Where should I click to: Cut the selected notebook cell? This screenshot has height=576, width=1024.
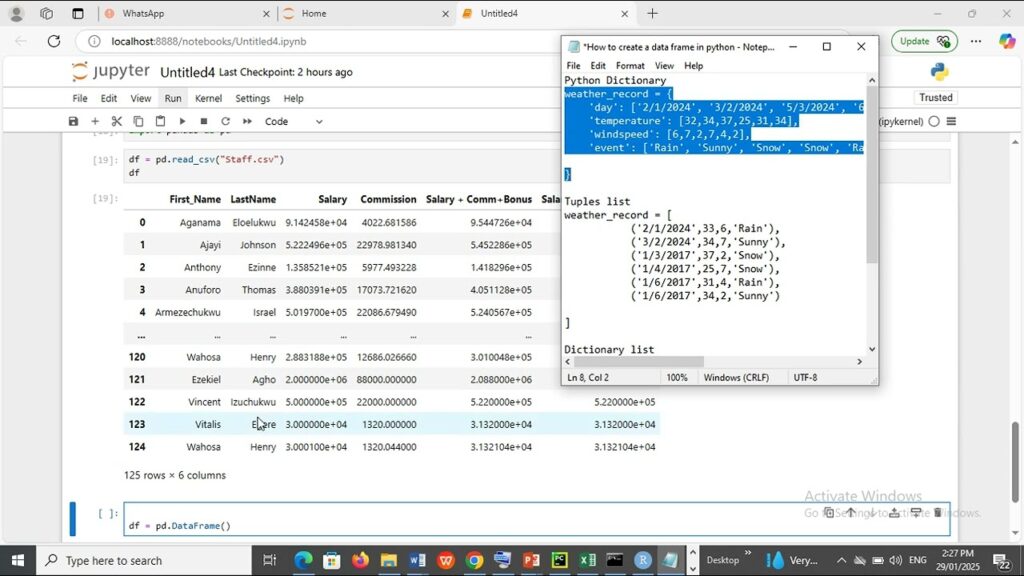117,121
